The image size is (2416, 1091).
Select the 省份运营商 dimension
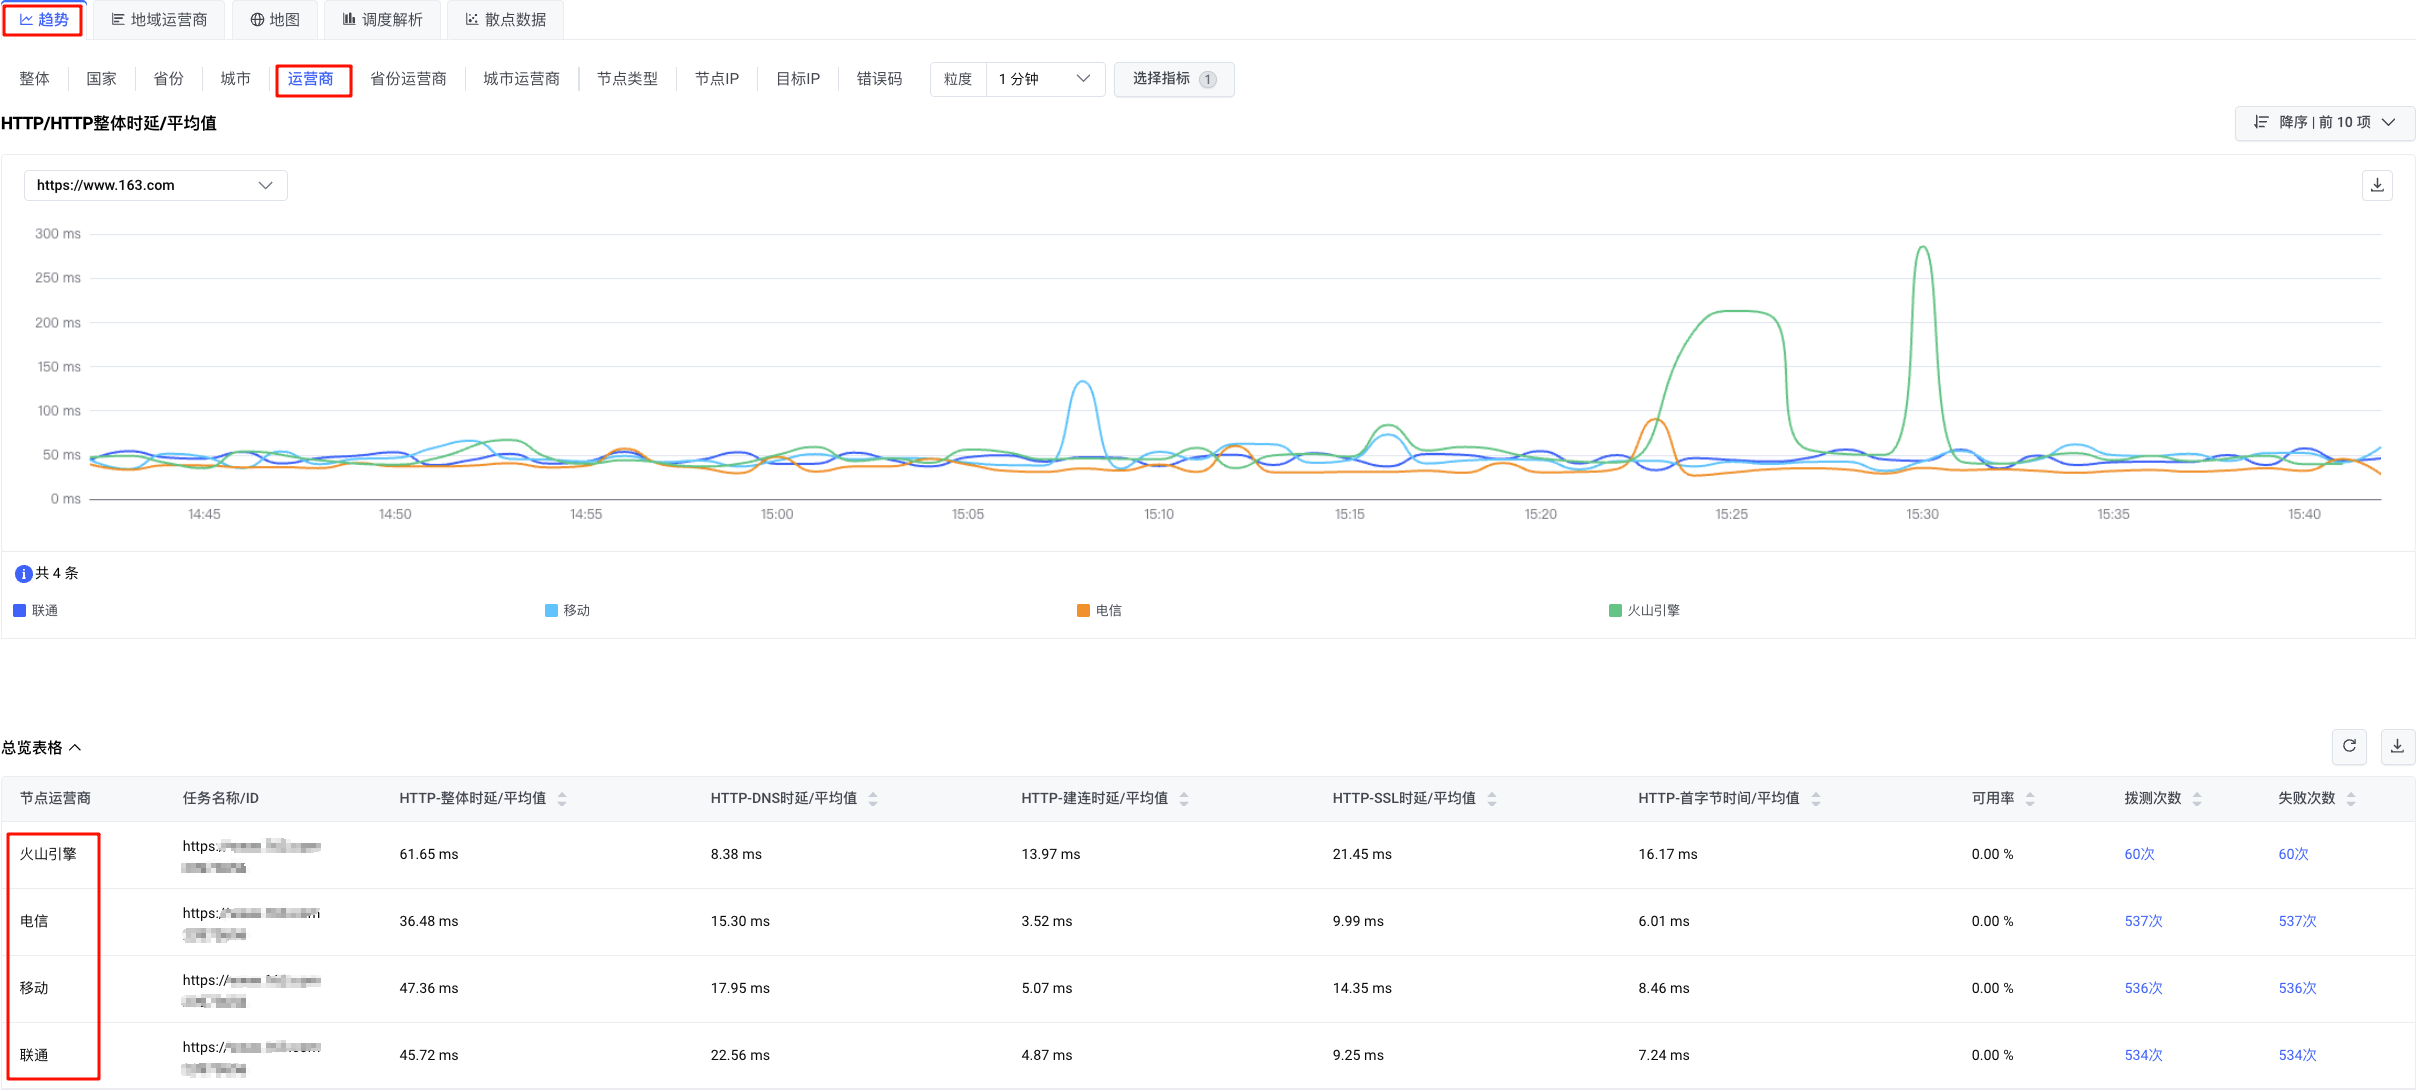click(x=408, y=79)
